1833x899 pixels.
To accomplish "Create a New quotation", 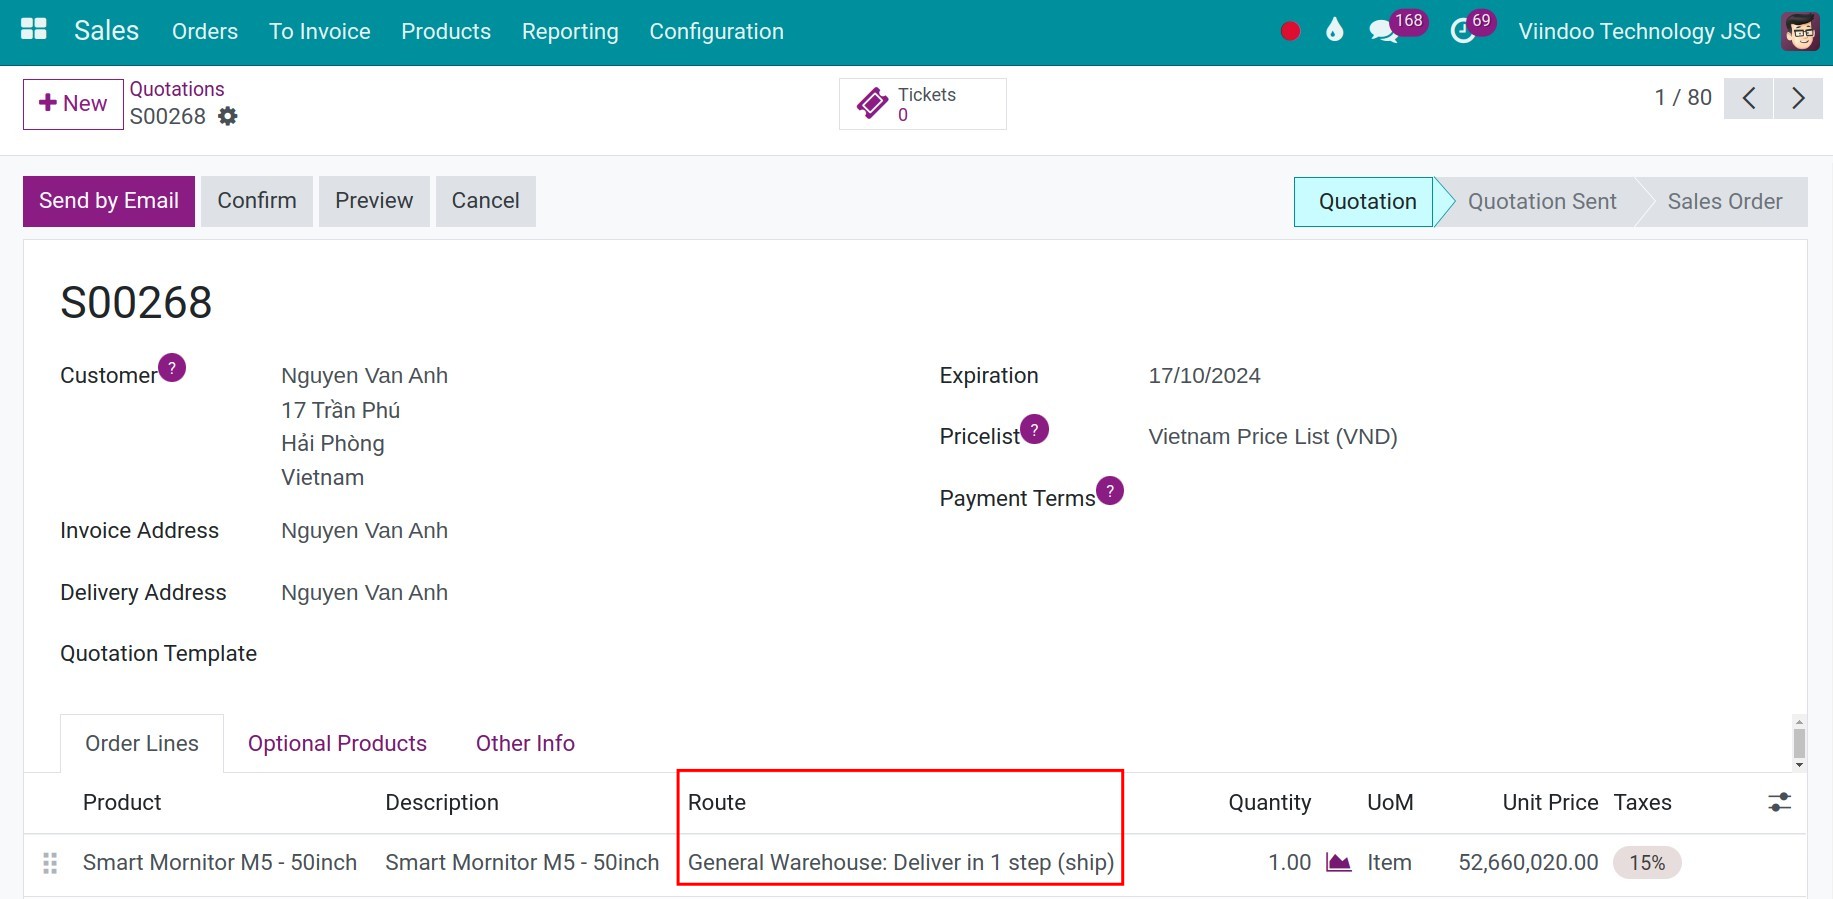I will pos(73,103).
